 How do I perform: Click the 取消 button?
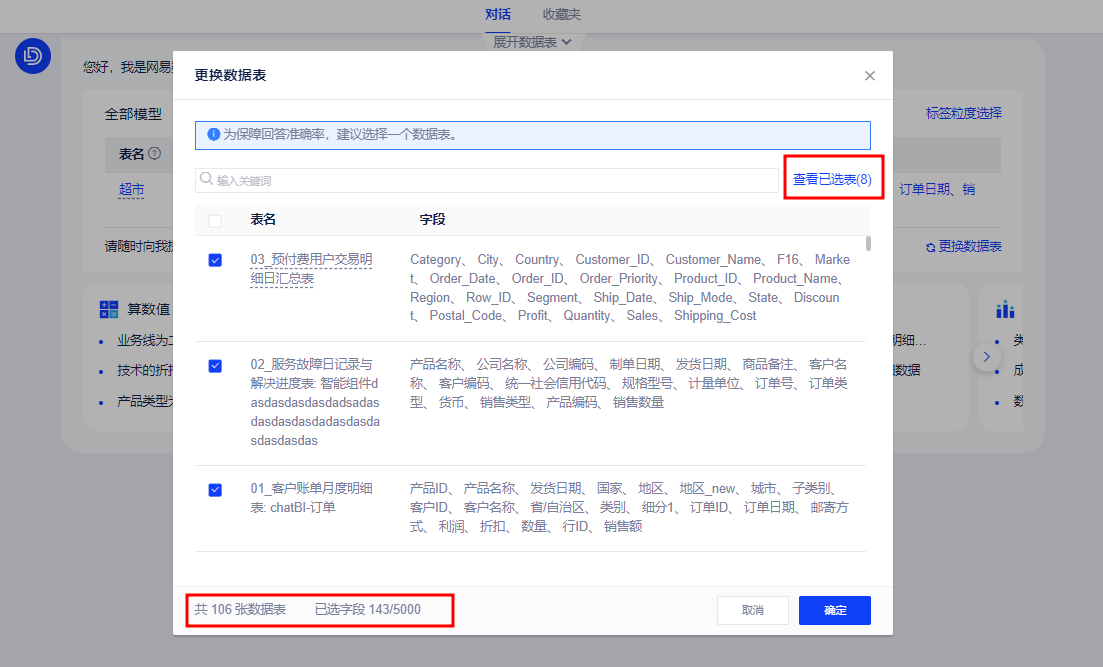(752, 610)
